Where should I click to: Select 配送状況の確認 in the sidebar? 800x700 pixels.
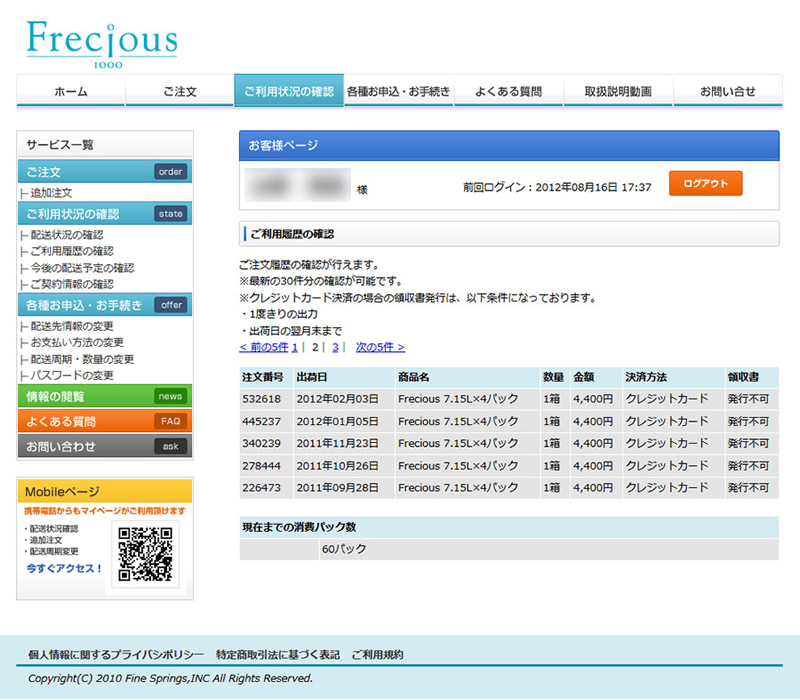67,235
